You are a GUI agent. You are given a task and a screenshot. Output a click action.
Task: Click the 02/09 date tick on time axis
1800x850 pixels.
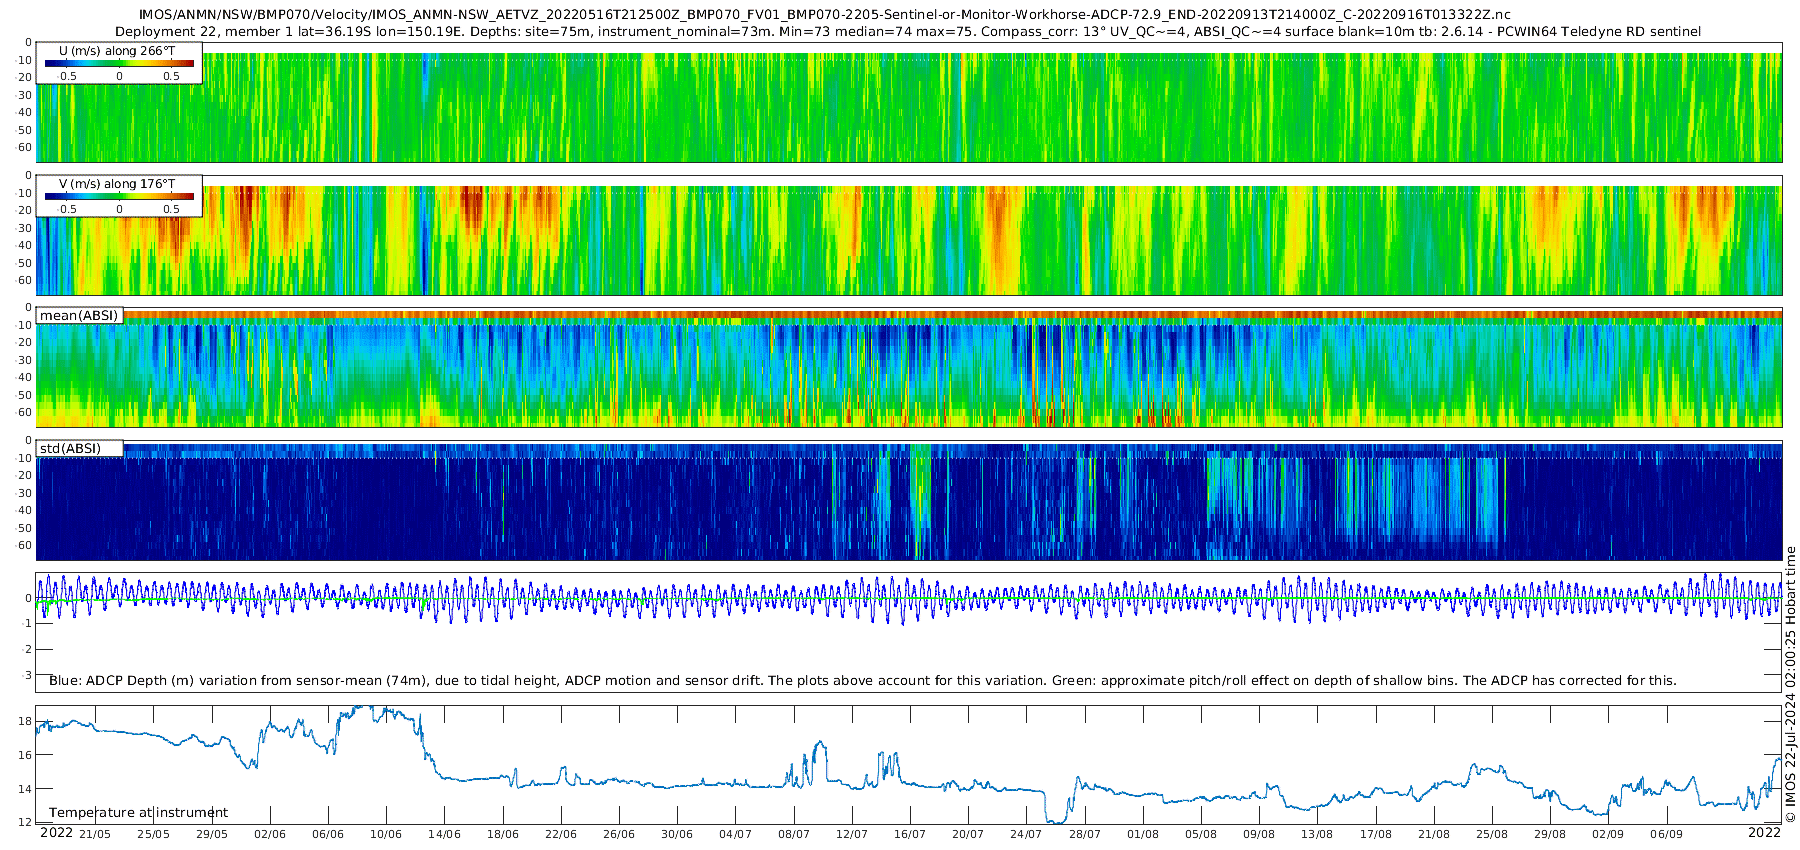[x=1608, y=834]
